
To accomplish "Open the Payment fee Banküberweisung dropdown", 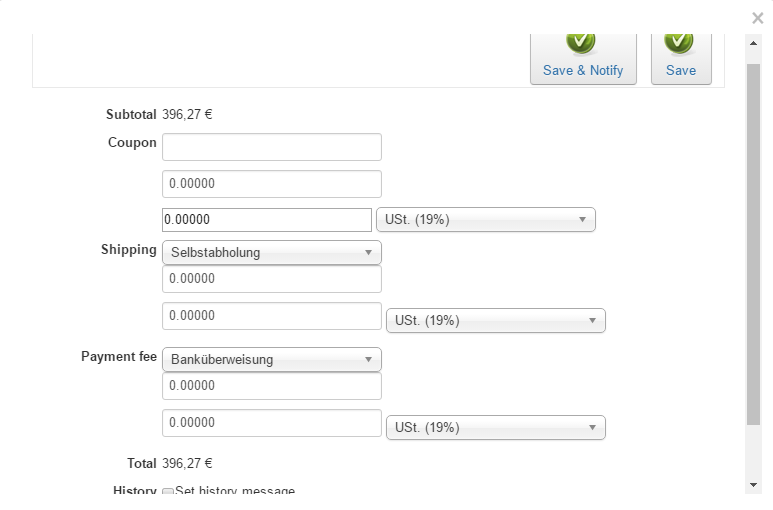I will coord(271,360).
